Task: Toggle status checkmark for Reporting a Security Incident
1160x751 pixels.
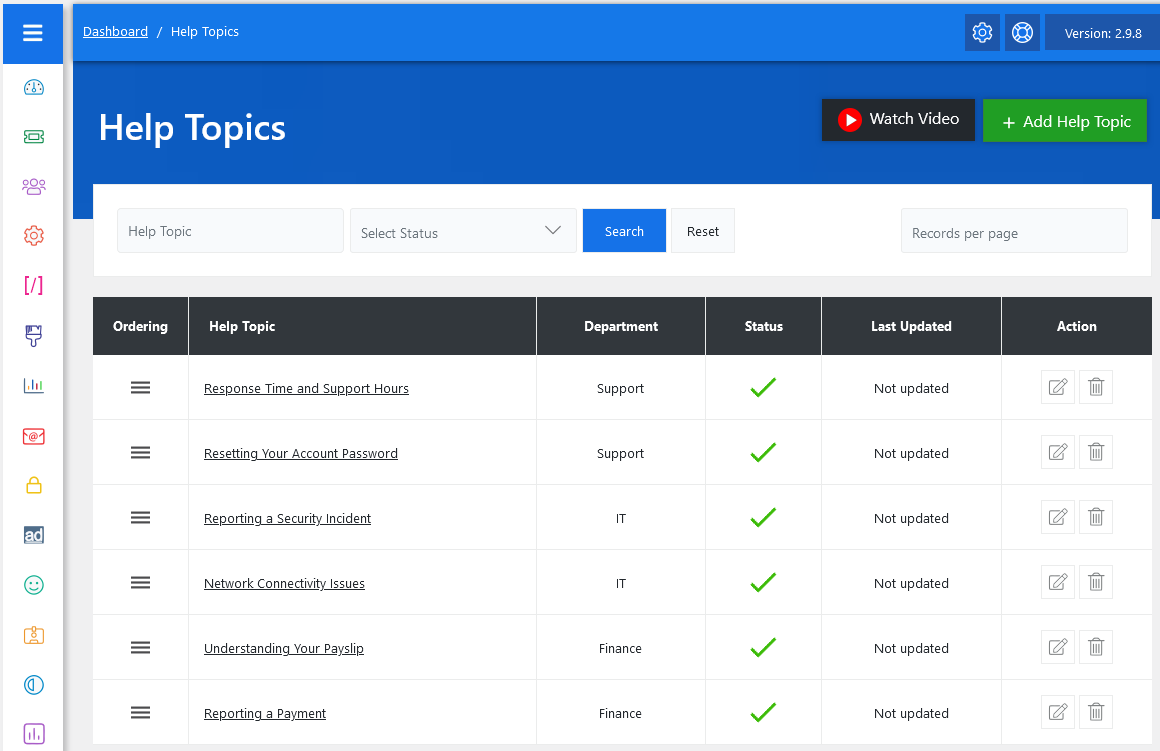Action: coord(763,518)
